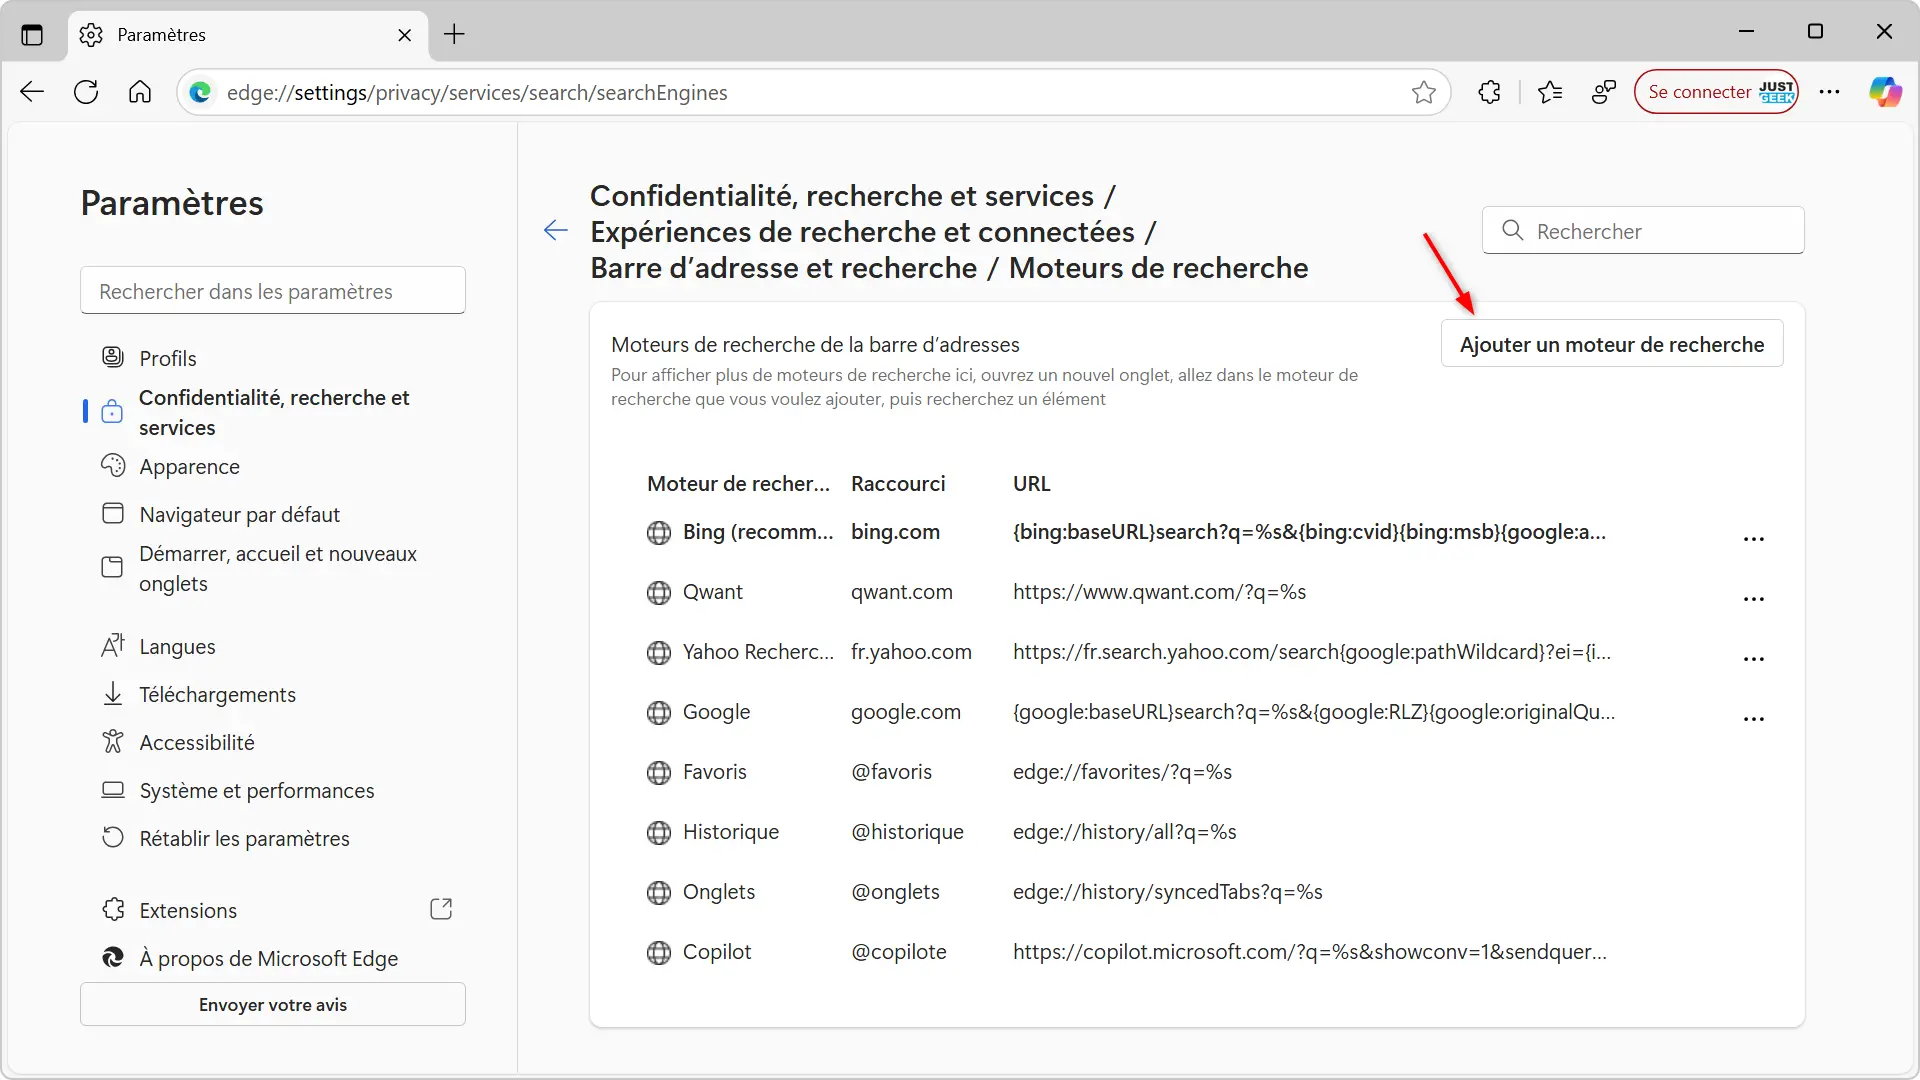1920x1080 pixels.
Task: Select the @historique shortcut text
Action: [x=907, y=832]
